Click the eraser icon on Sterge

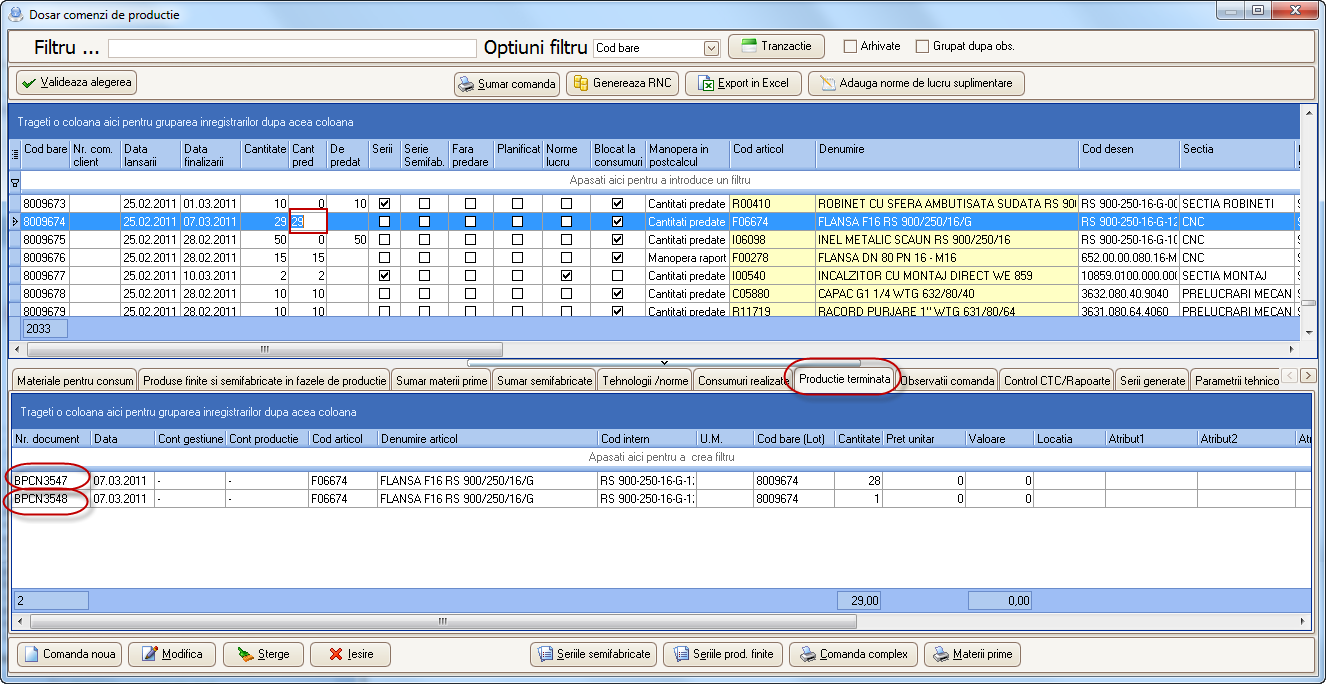tap(244, 655)
